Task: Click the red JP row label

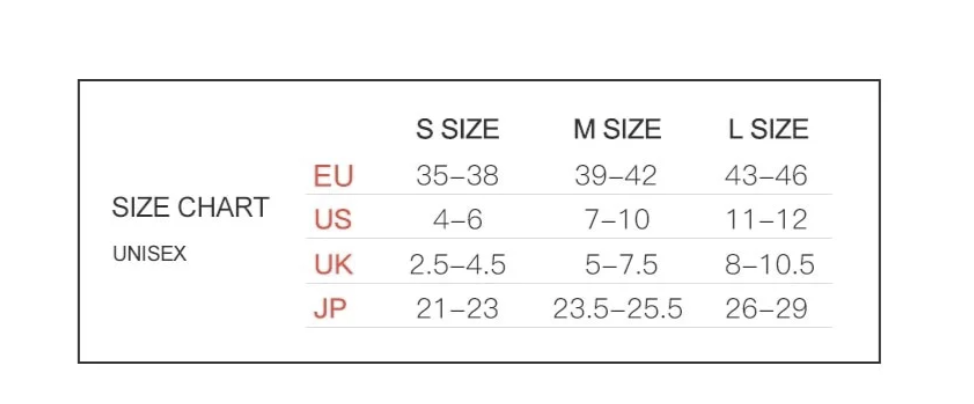Action: point(330,308)
